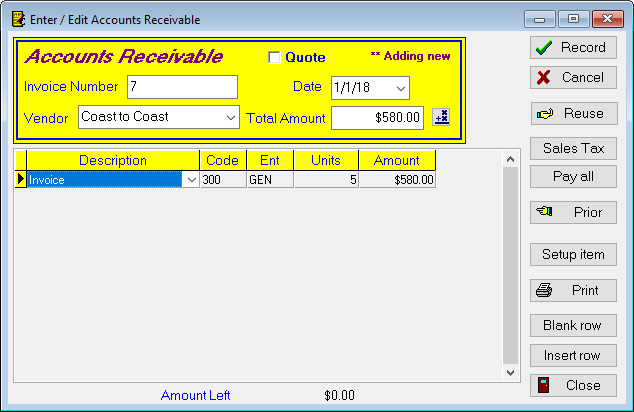Click the Ent column header
This screenshot has width=634, height=412.
click(270, 161)
